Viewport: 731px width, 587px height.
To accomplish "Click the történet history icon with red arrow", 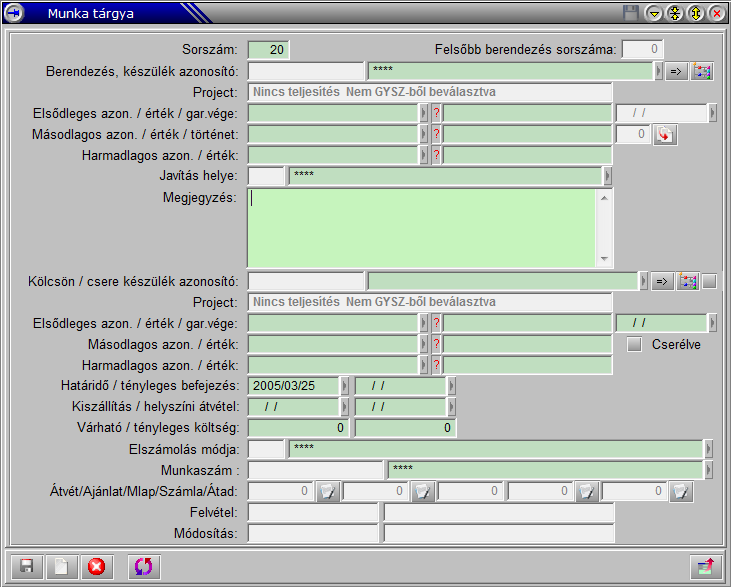I will (665, 134).
